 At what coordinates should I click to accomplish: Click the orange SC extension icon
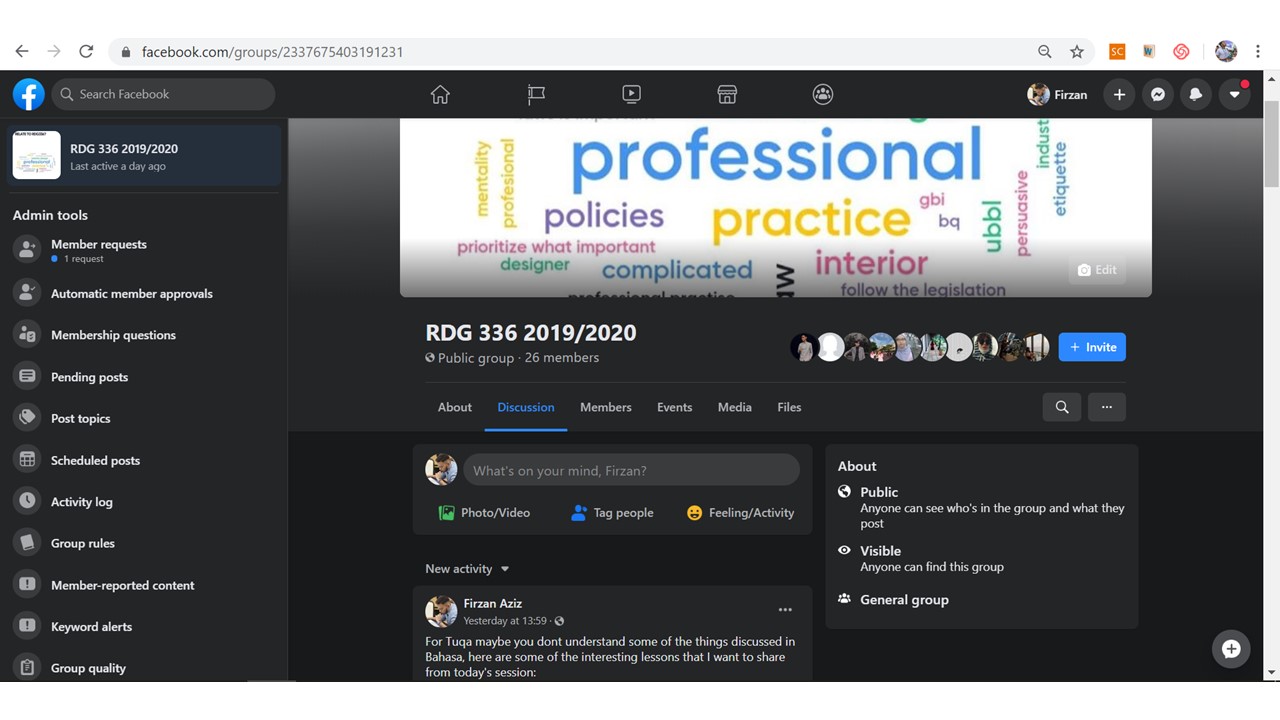(1117, 52)
